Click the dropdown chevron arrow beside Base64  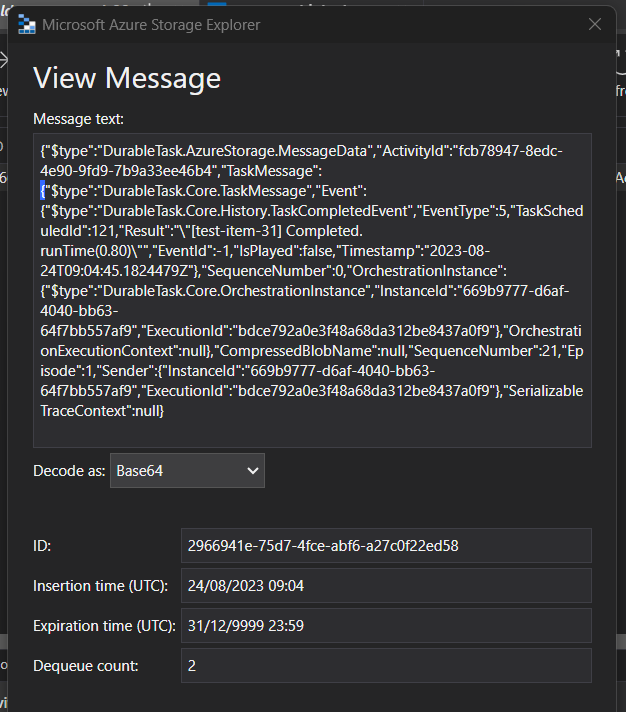(x=253, y=471)
